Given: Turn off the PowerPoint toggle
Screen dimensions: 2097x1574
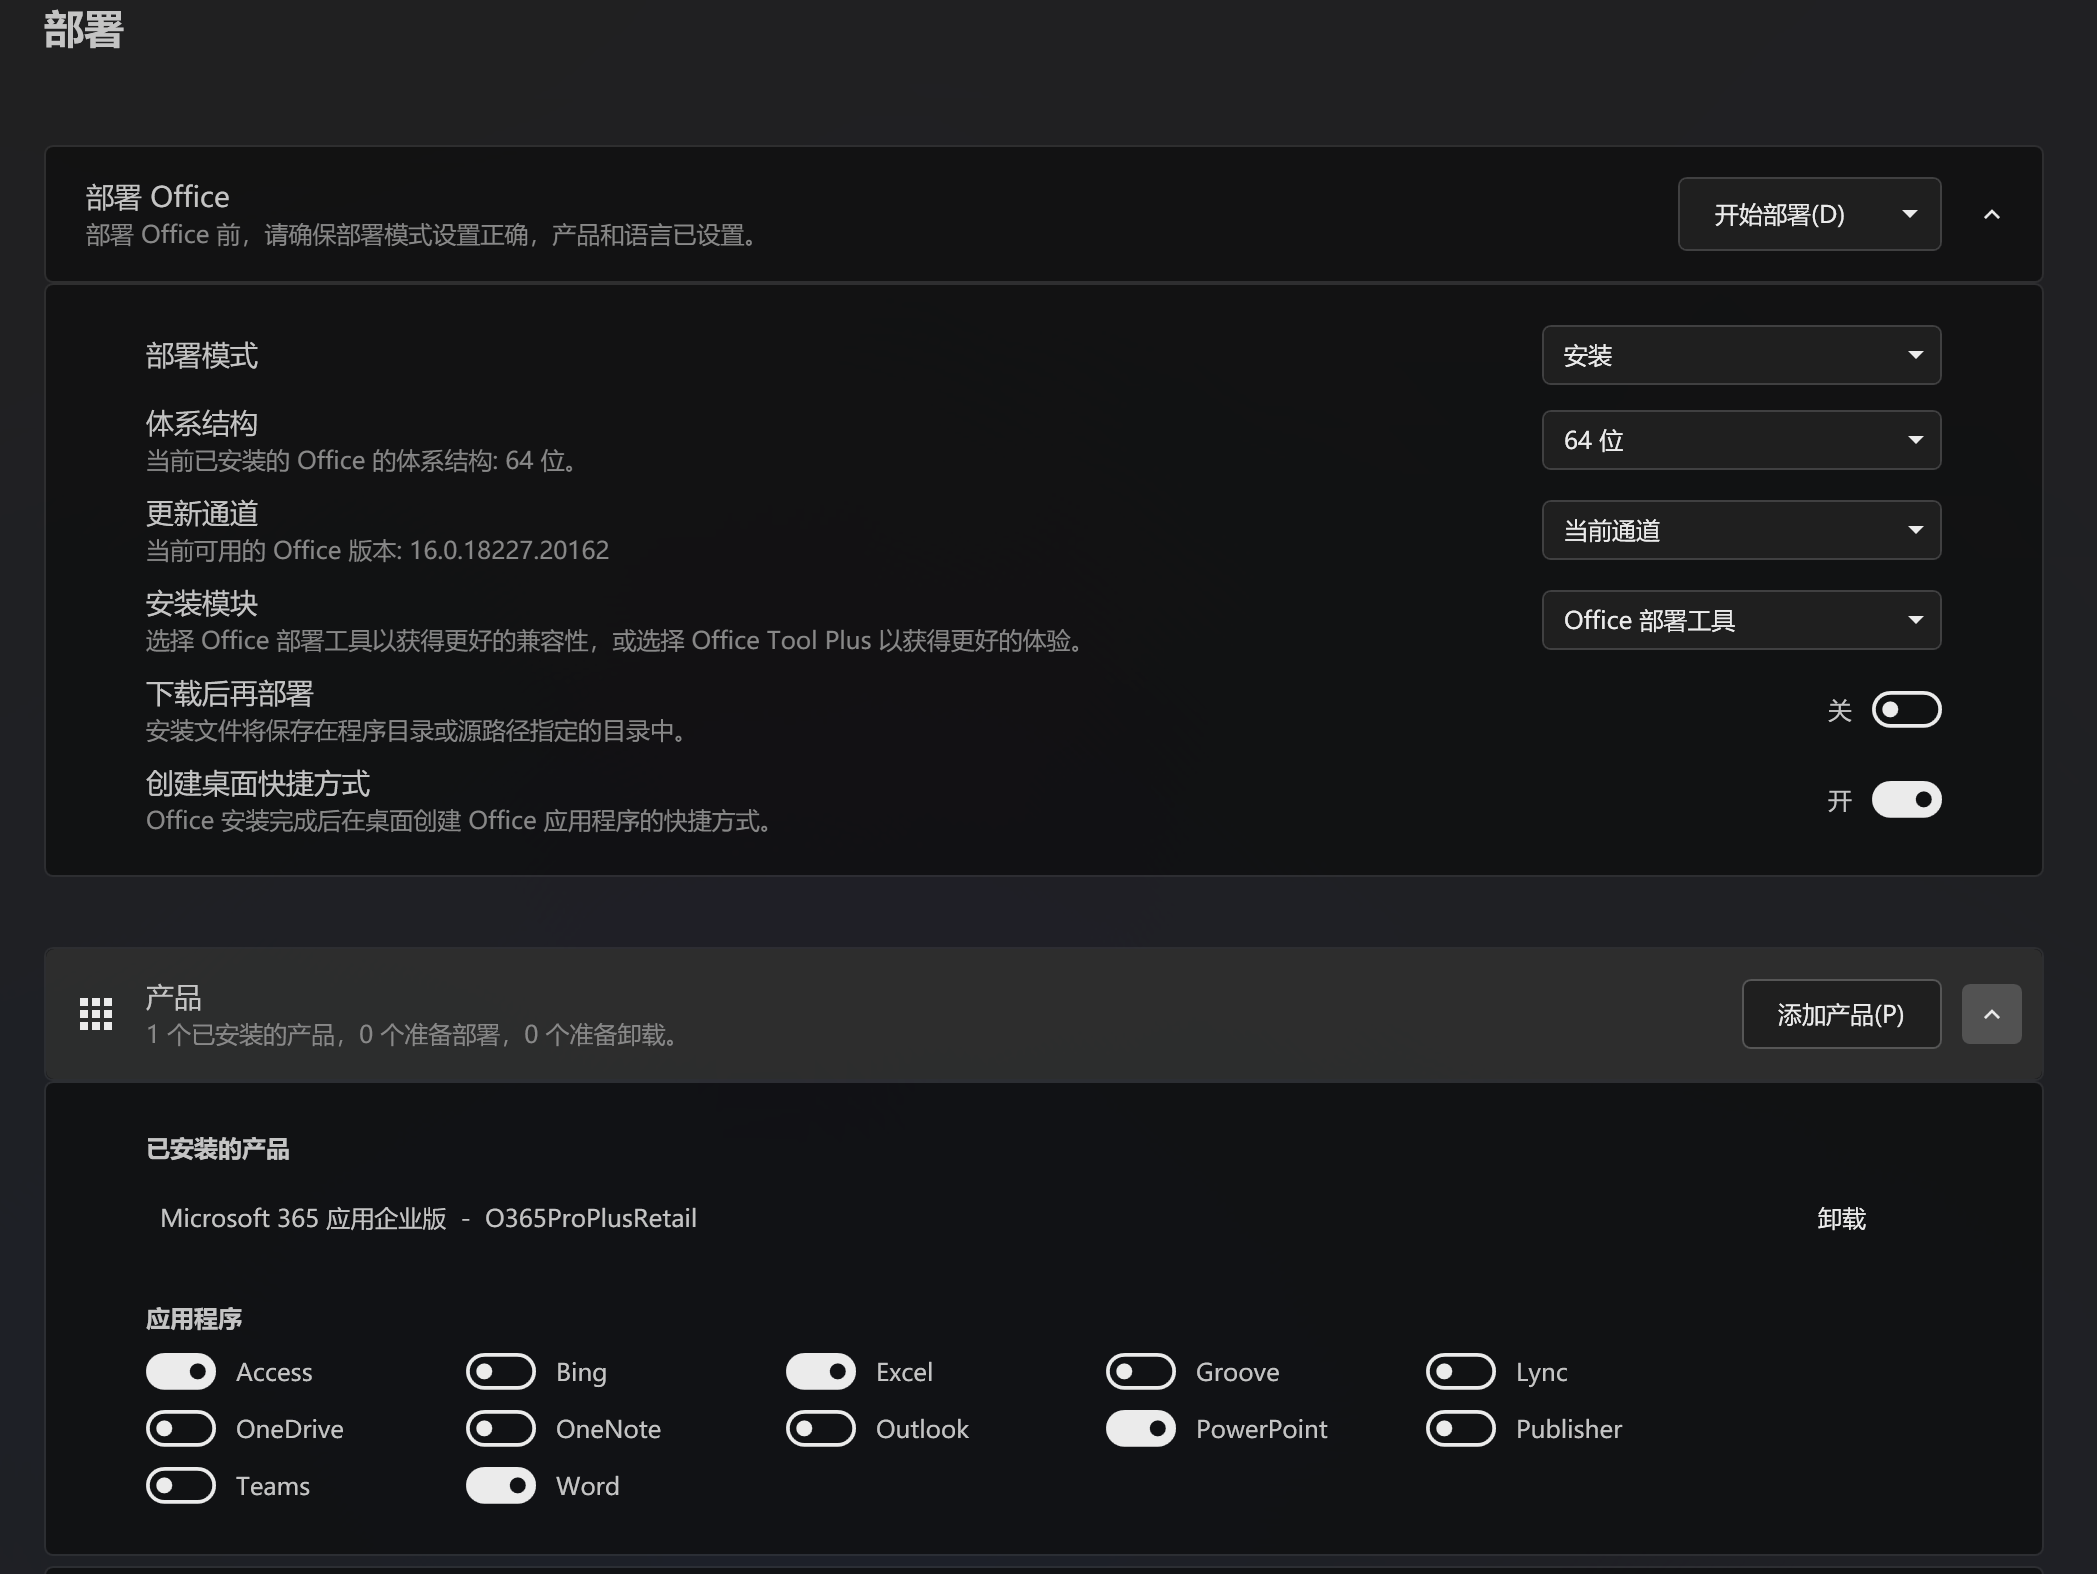Looking at the screenshot, I should (1141, 1428).
